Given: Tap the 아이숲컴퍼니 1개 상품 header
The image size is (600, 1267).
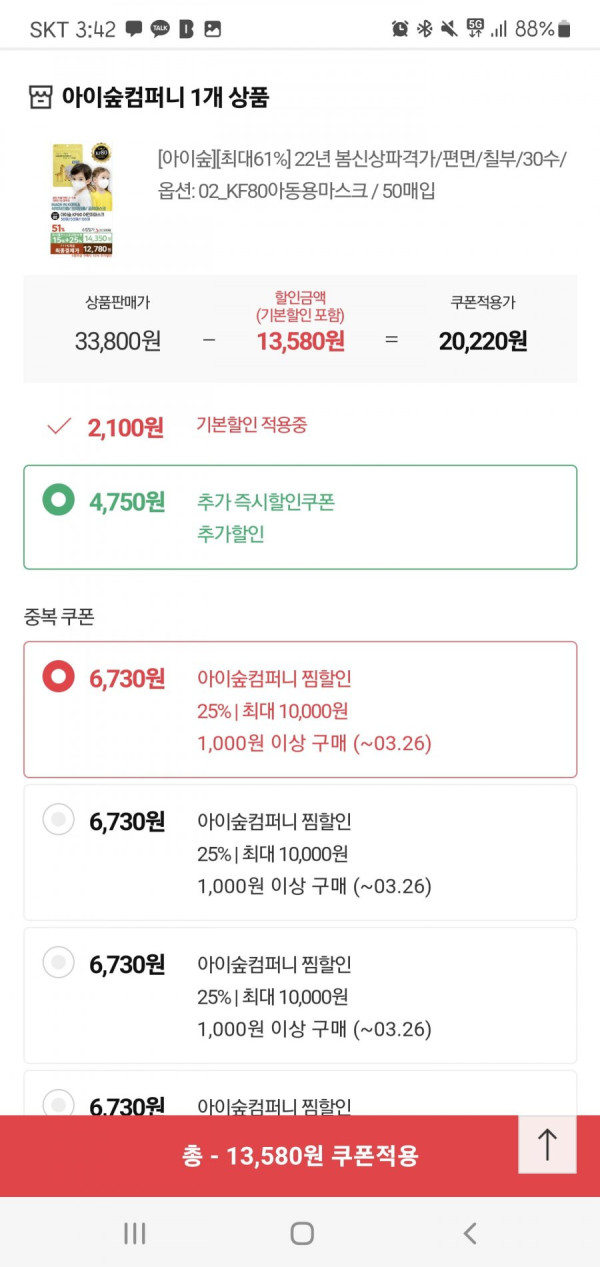Looking at the screenshot, I should (165, 97).
